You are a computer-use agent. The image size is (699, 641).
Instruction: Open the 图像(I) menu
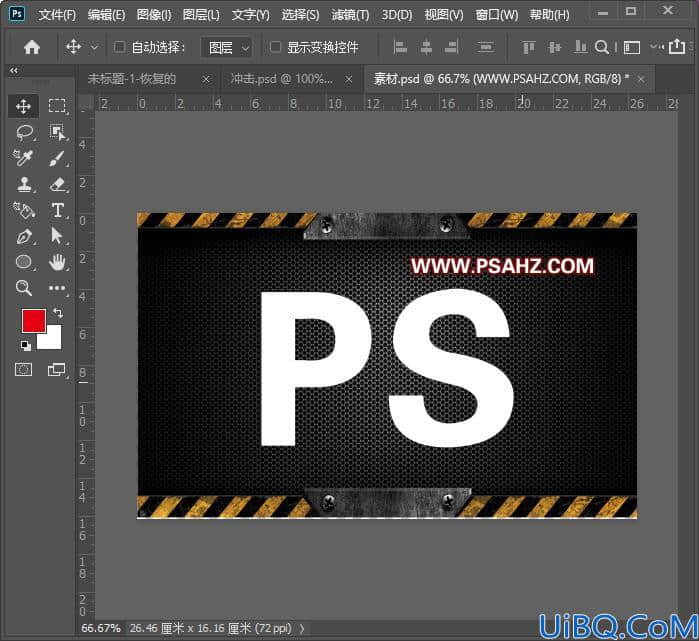click(154, 15)
